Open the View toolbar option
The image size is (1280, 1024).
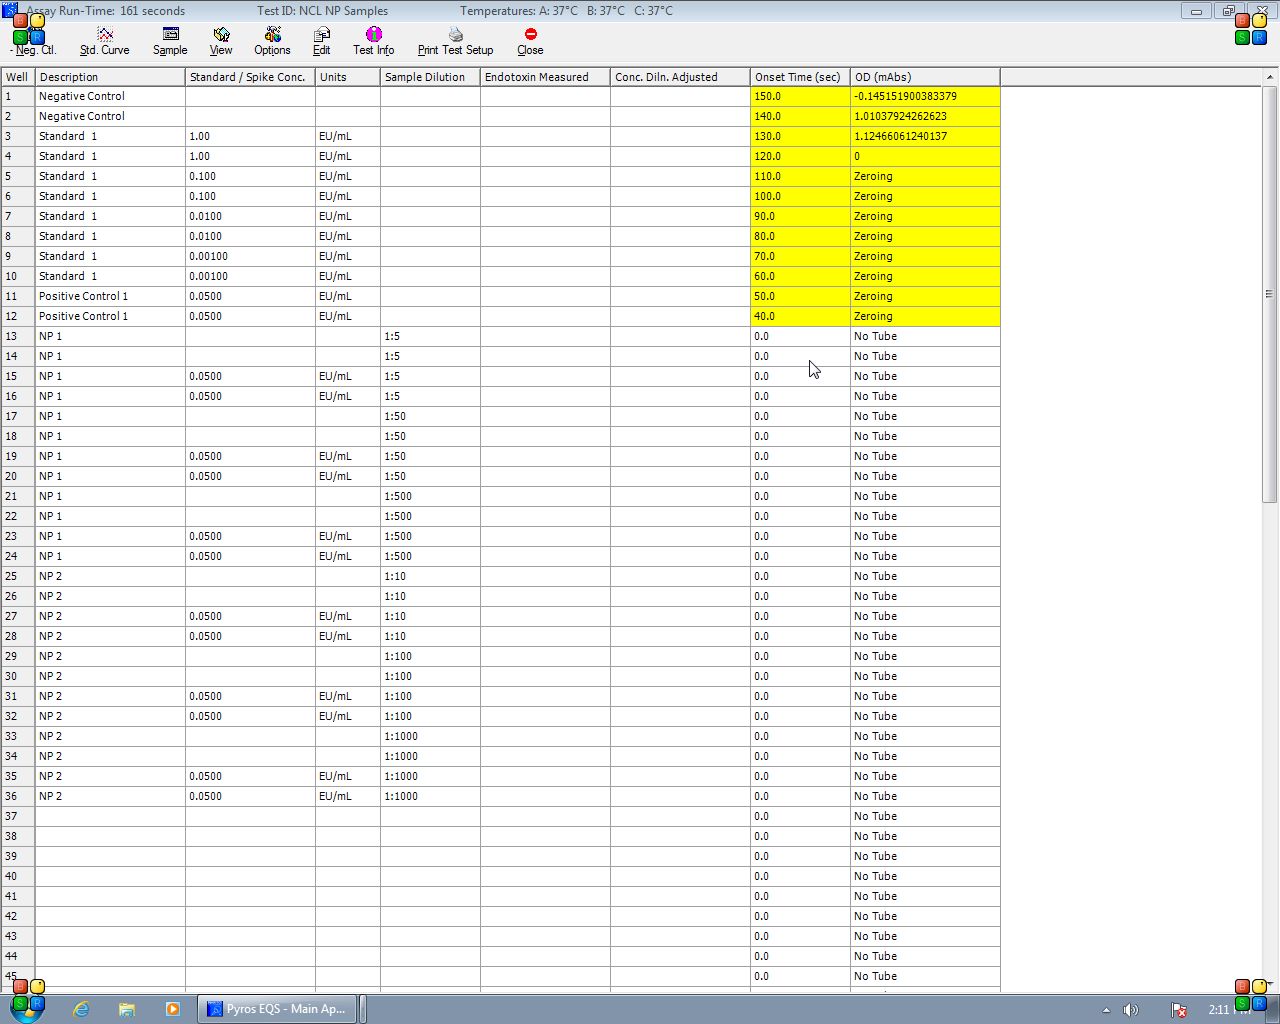point(221,41)
